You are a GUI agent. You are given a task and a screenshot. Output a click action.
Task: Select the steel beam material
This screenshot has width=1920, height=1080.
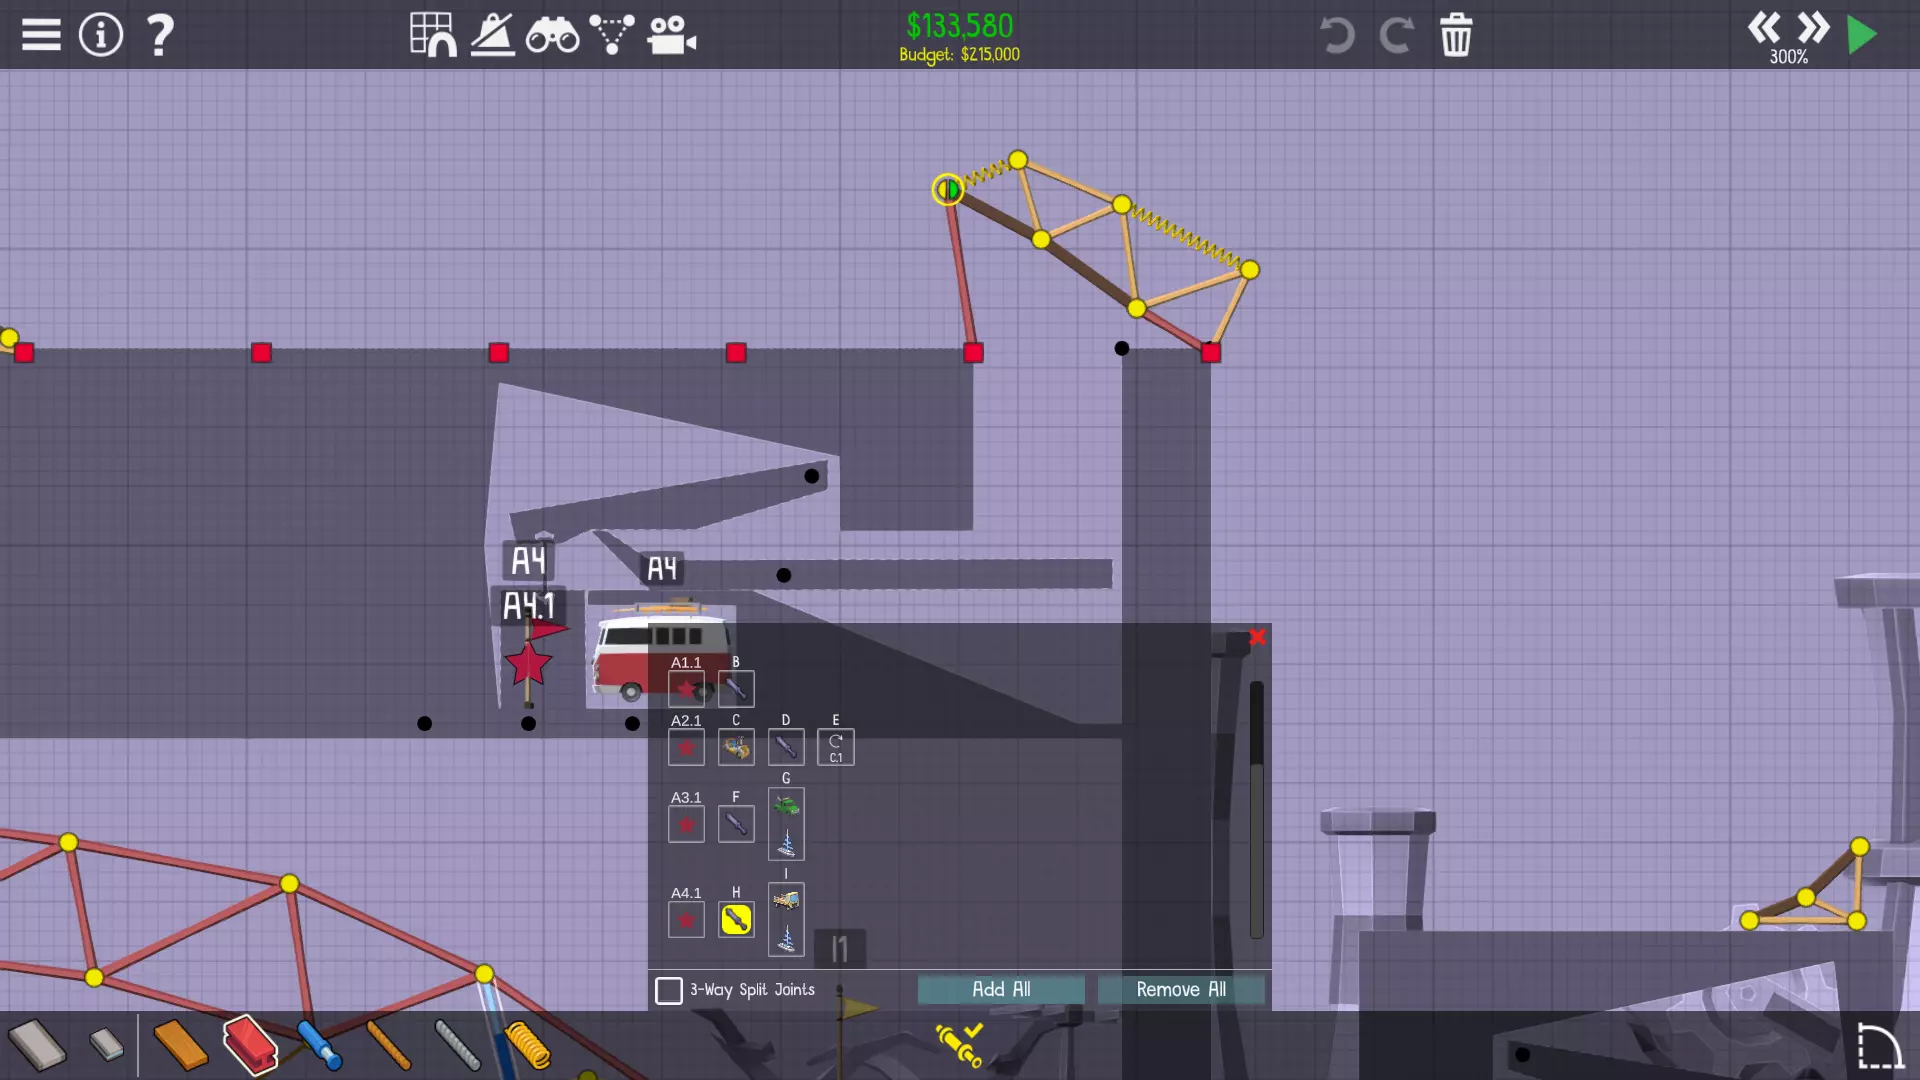(x=249, y=1045)
